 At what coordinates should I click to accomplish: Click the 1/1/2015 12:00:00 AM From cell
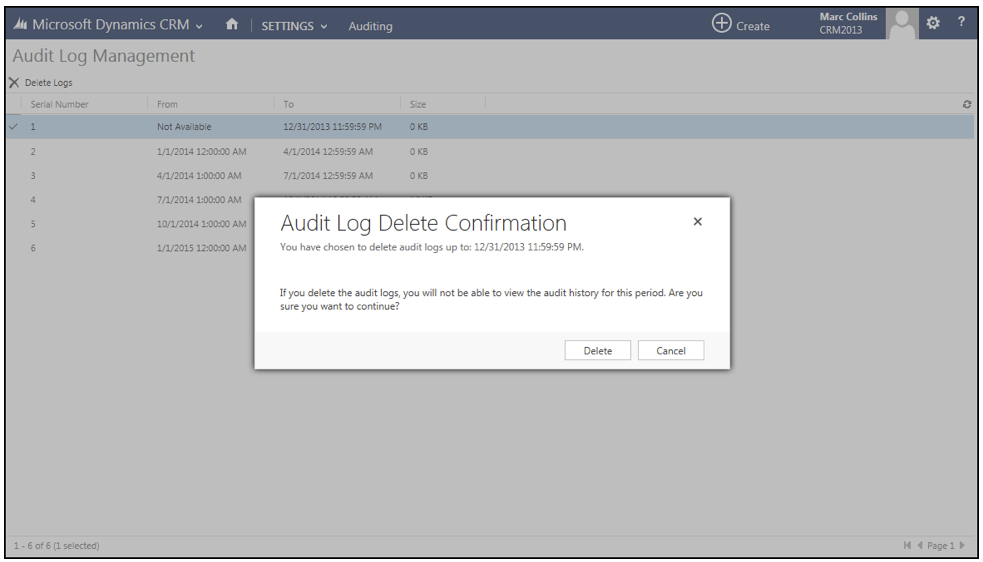click(201, 248)
